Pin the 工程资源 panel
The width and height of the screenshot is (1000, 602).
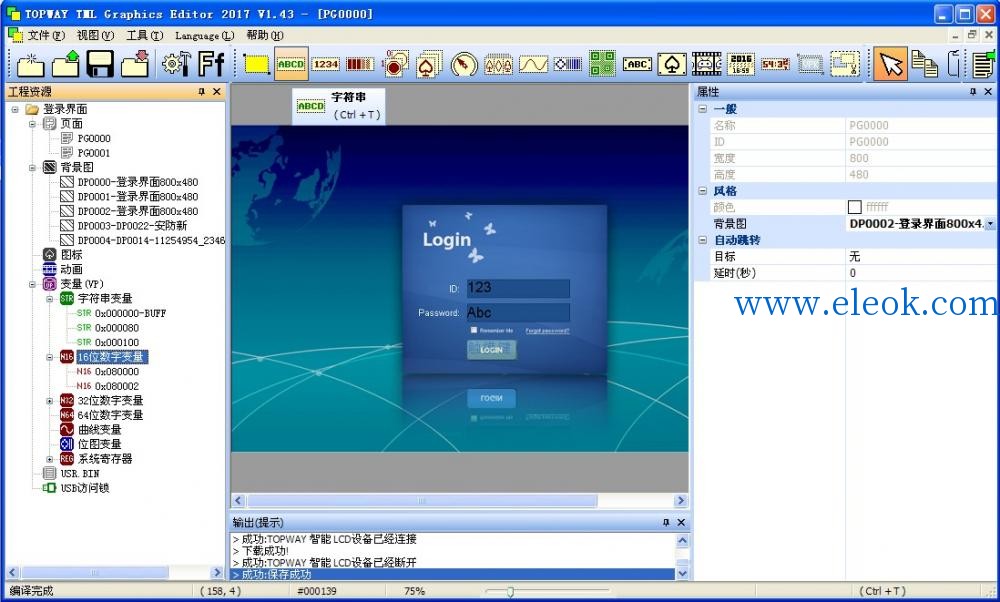click(201, 92)
